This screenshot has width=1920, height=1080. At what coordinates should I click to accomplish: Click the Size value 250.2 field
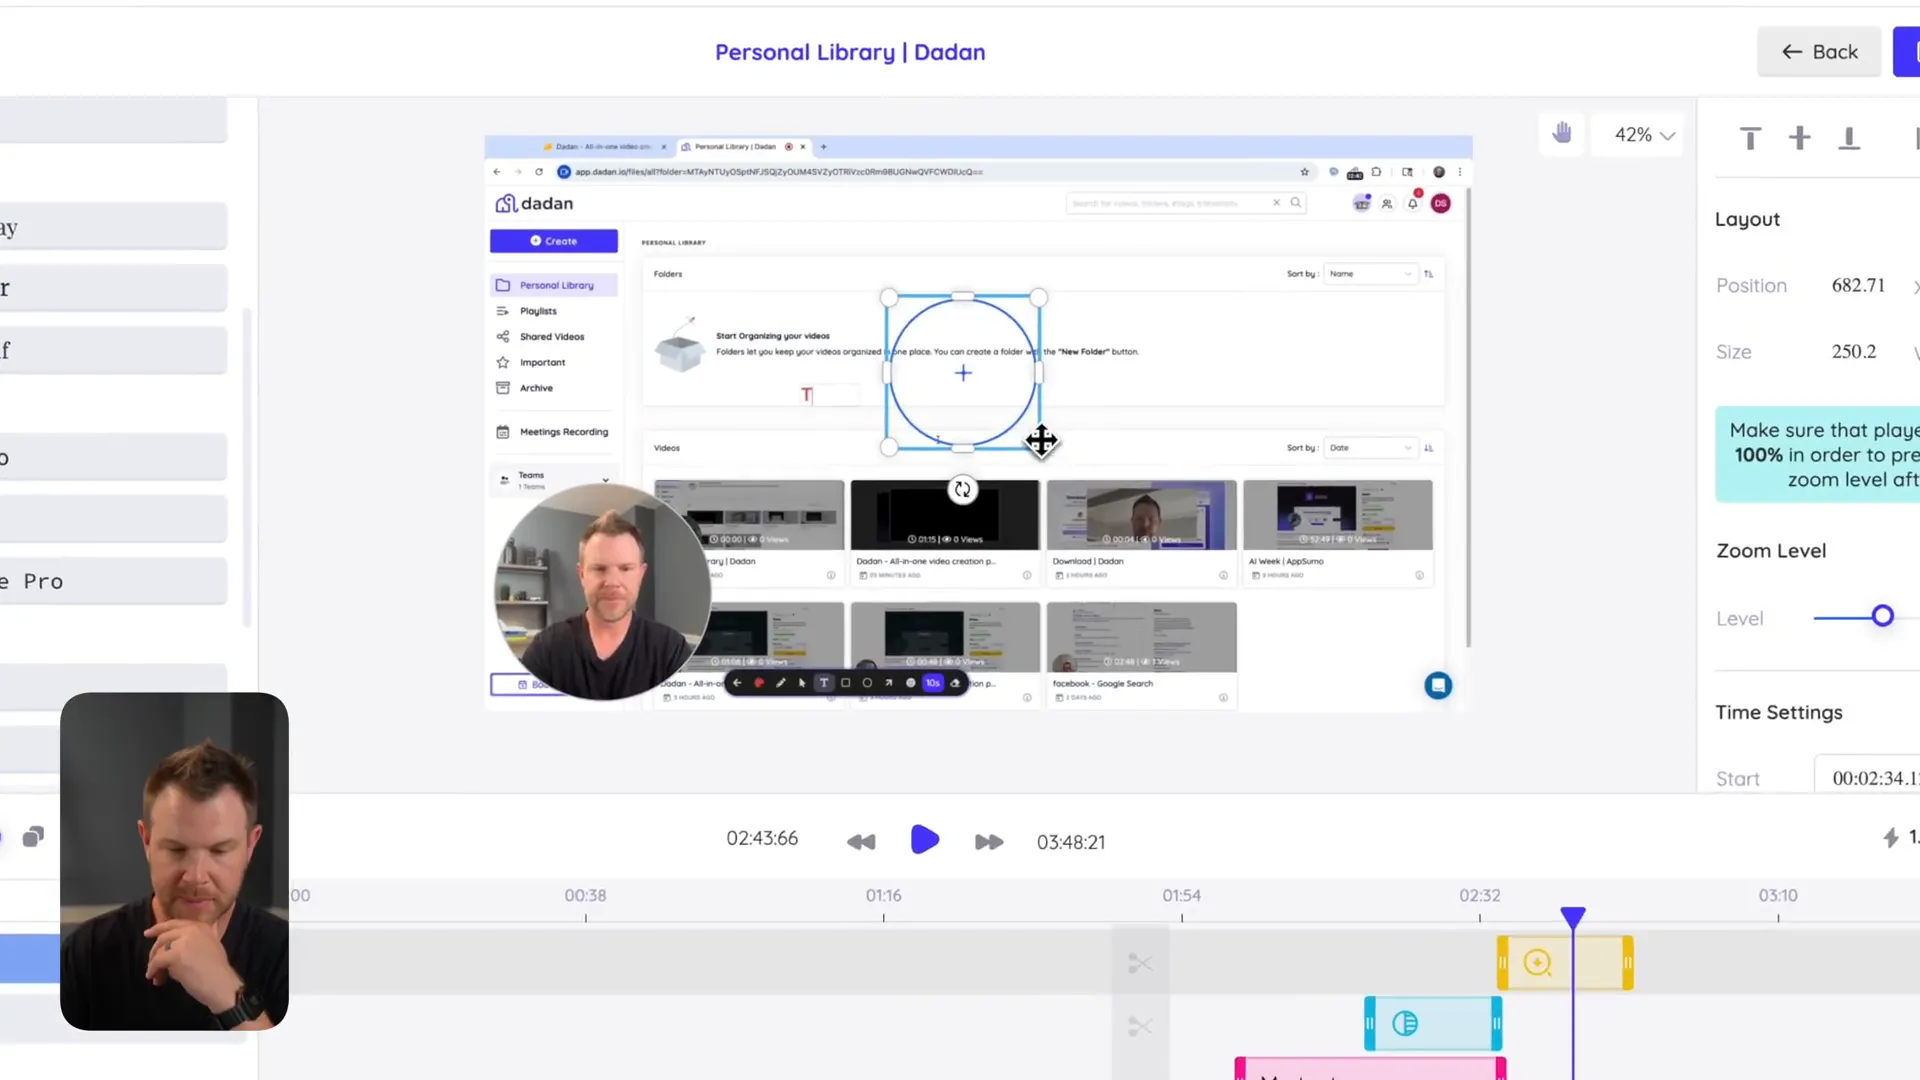(1853, 352)
